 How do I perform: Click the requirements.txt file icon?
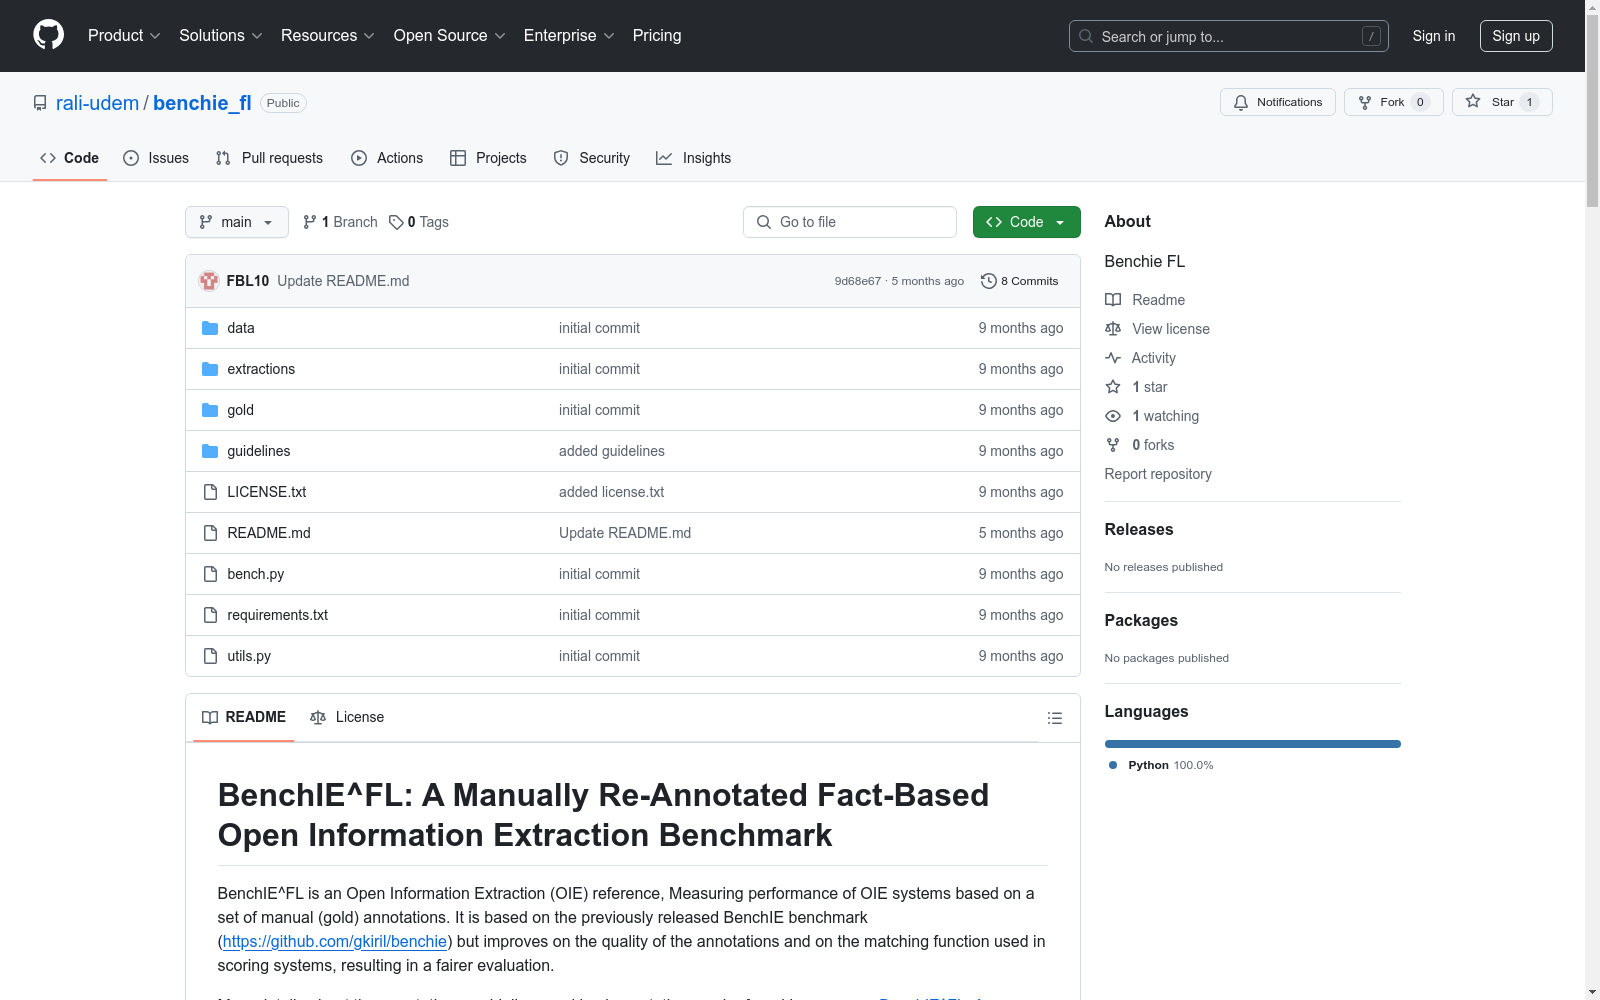210,615
